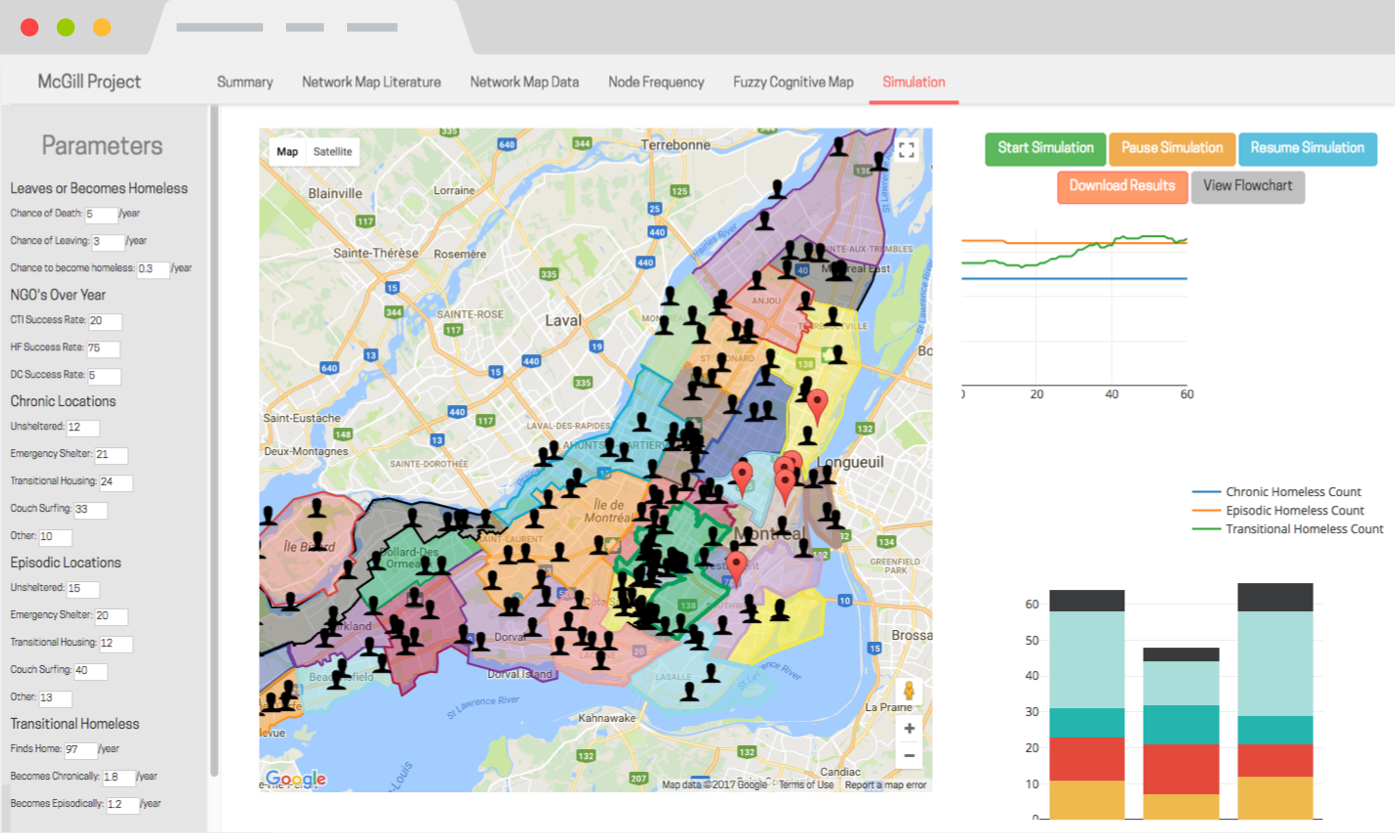This screenshot has width=1395, height=833.
Task: Click the red map pin near Longueuil
Action: (x=818, y=406)
